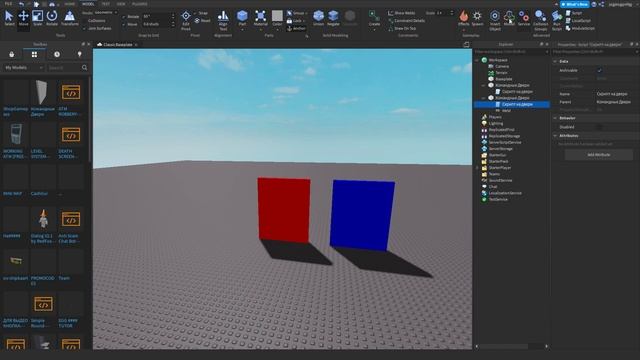640x360 pixels.
Task: Toggle Draw On Top option
Action: click(402, 29)
